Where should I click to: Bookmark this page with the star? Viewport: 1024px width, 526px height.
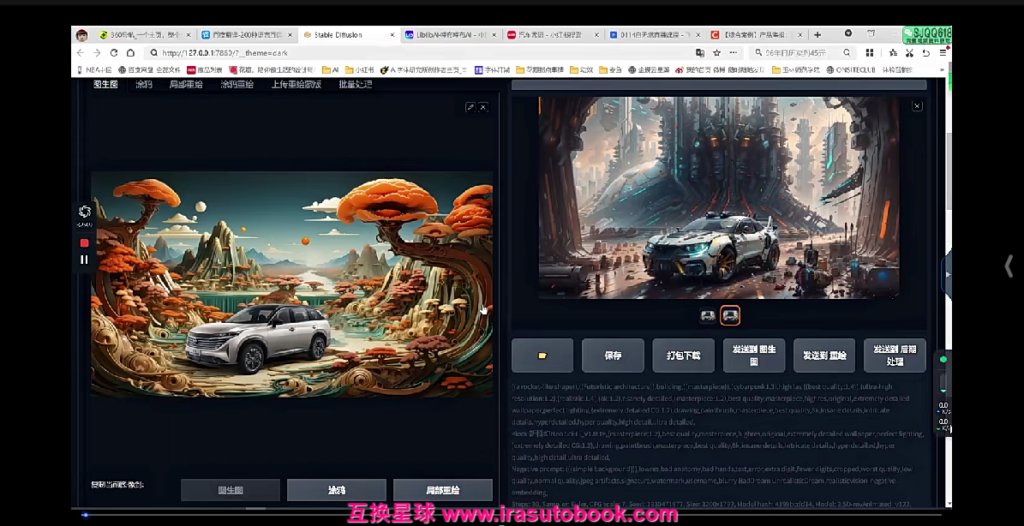716,53
